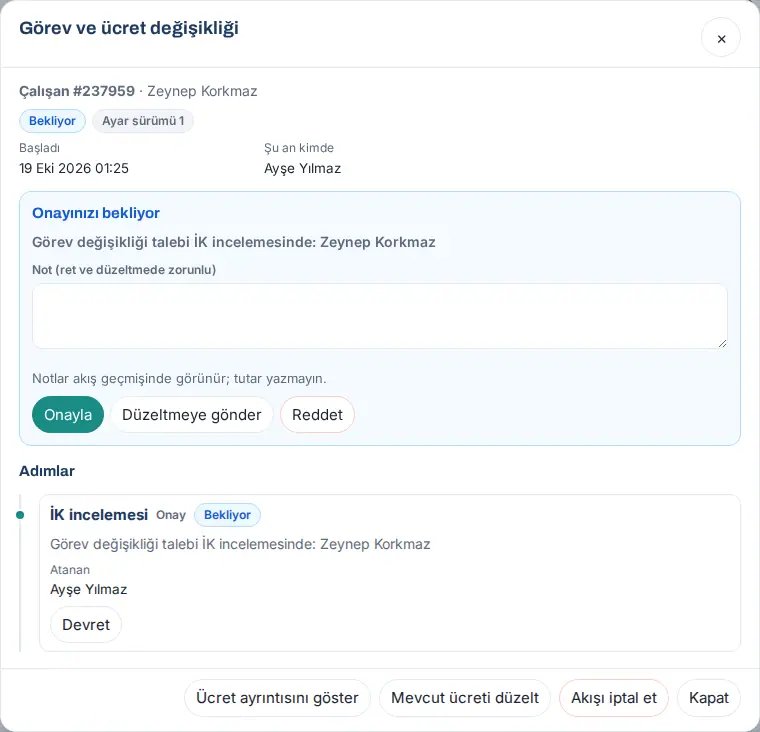Screen dimensions: 760x732
Task: Click the Onayınızı bekliyor heading
Action: [96, 213]
